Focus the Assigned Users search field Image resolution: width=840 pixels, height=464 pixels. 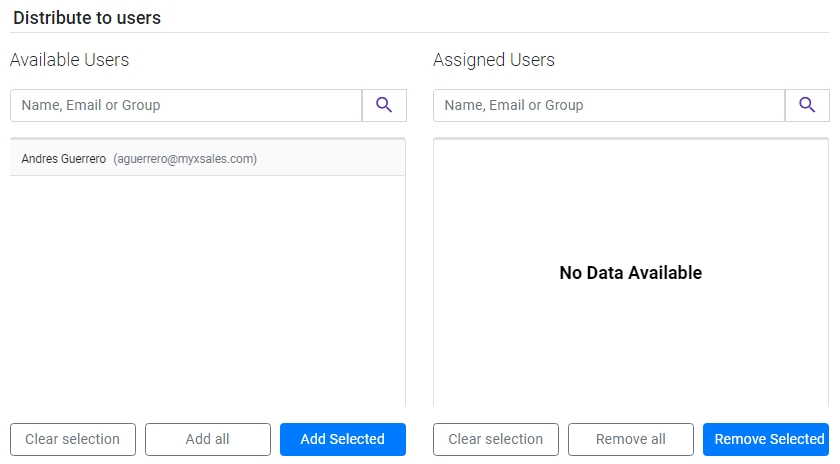tap(609, 105)
